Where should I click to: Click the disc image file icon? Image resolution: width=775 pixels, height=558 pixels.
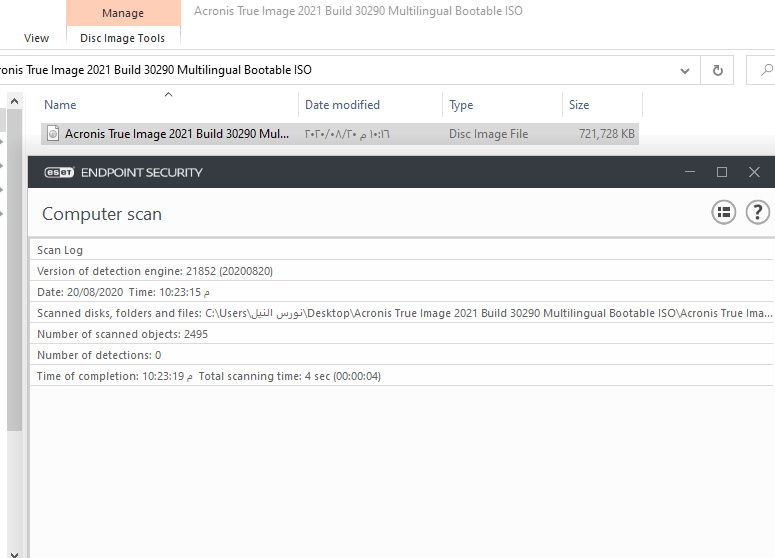coord(54,134)
